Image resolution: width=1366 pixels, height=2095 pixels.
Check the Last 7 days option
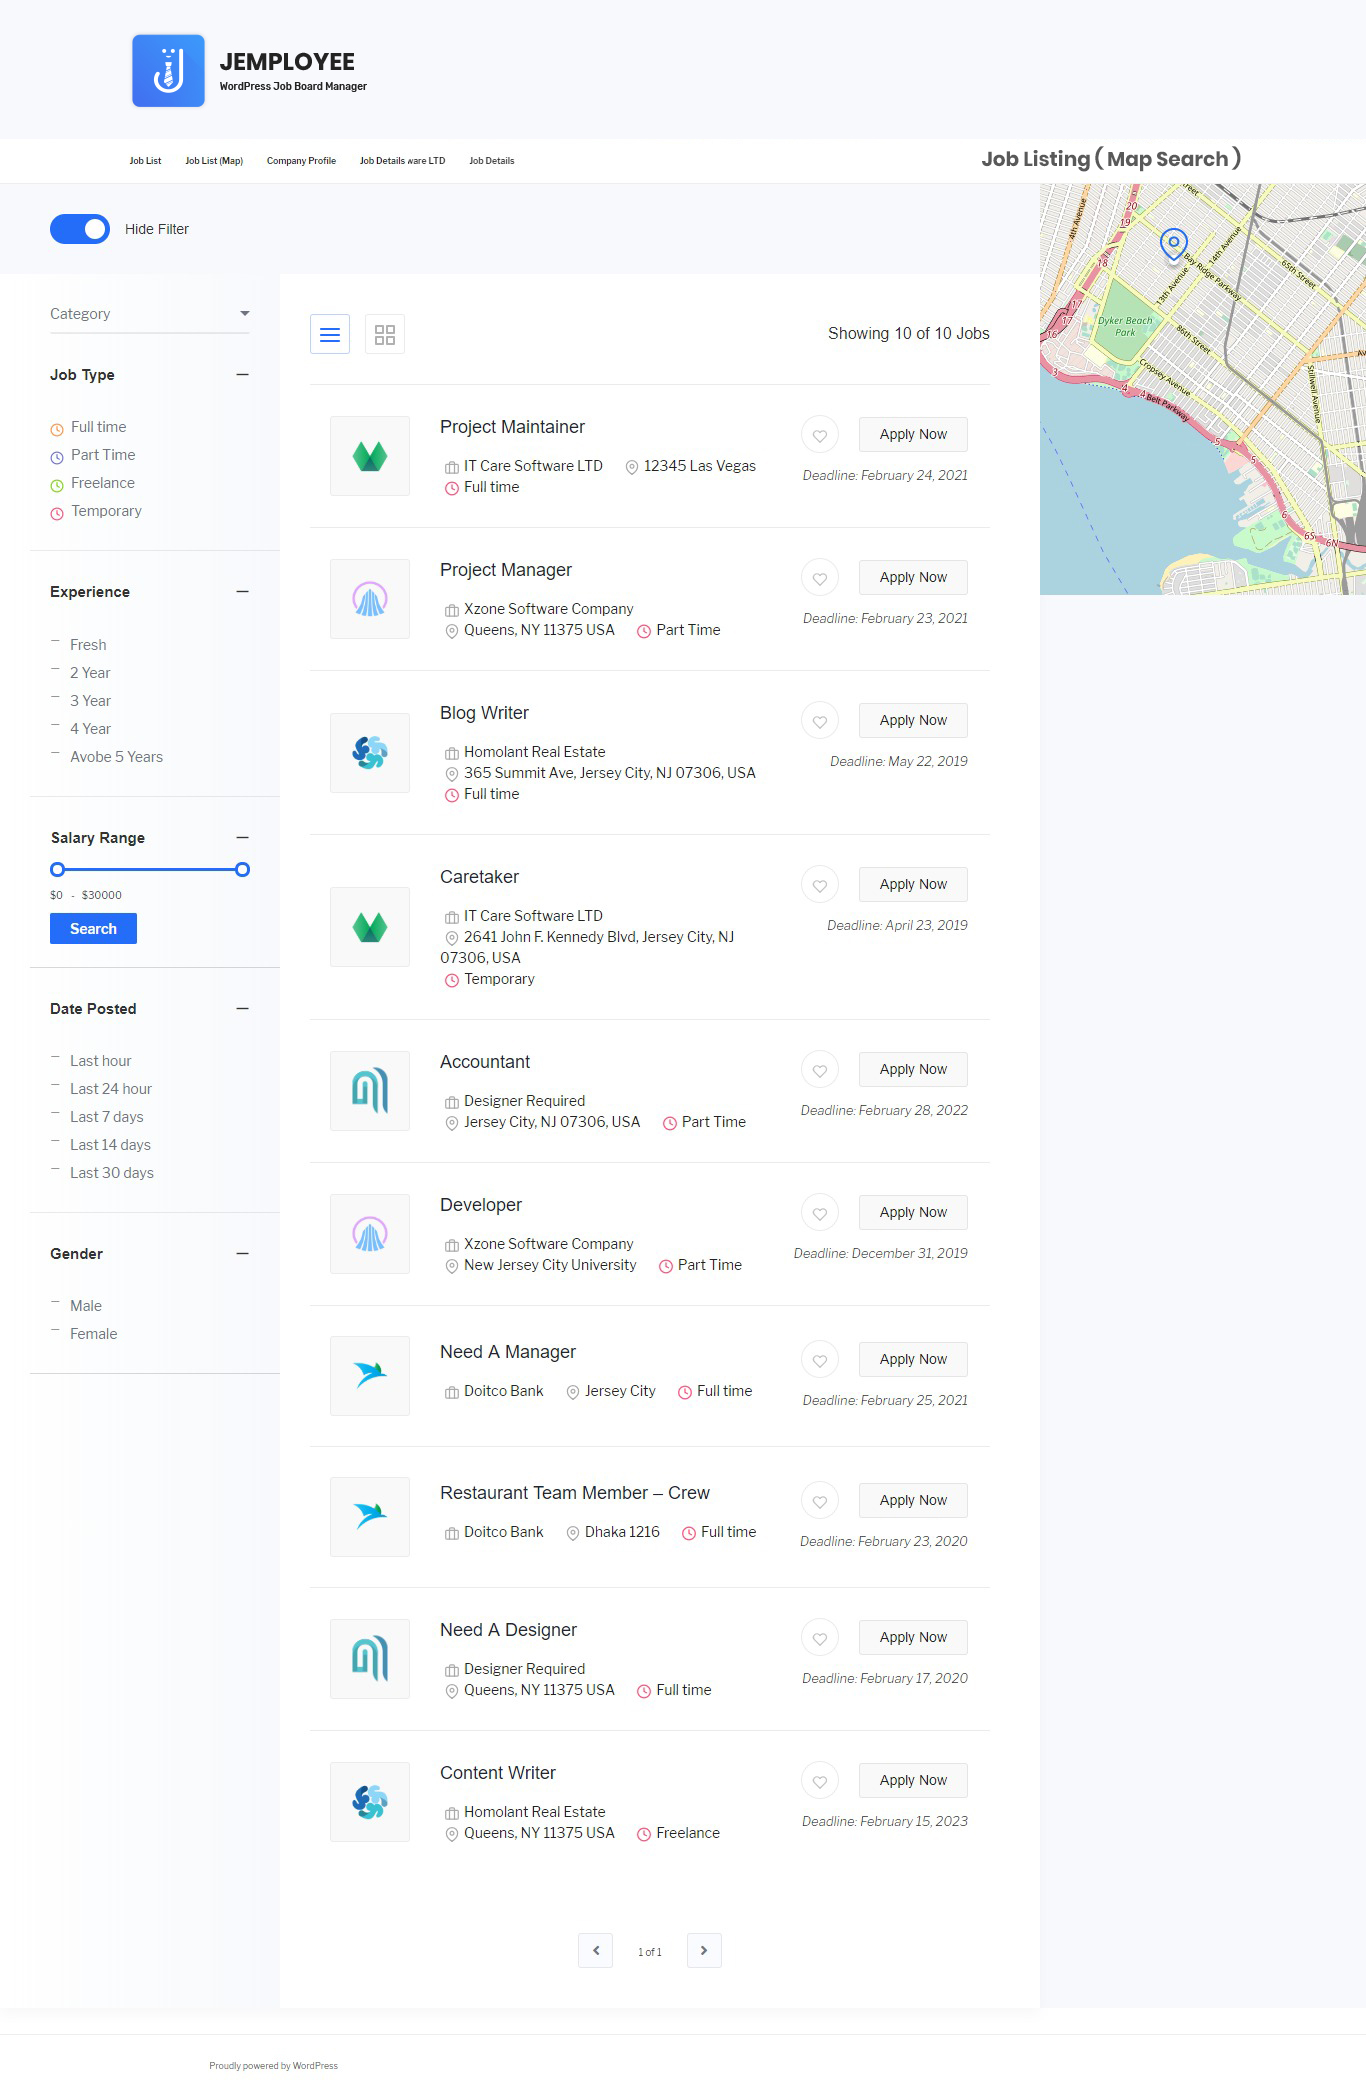tap(97, 1117)
